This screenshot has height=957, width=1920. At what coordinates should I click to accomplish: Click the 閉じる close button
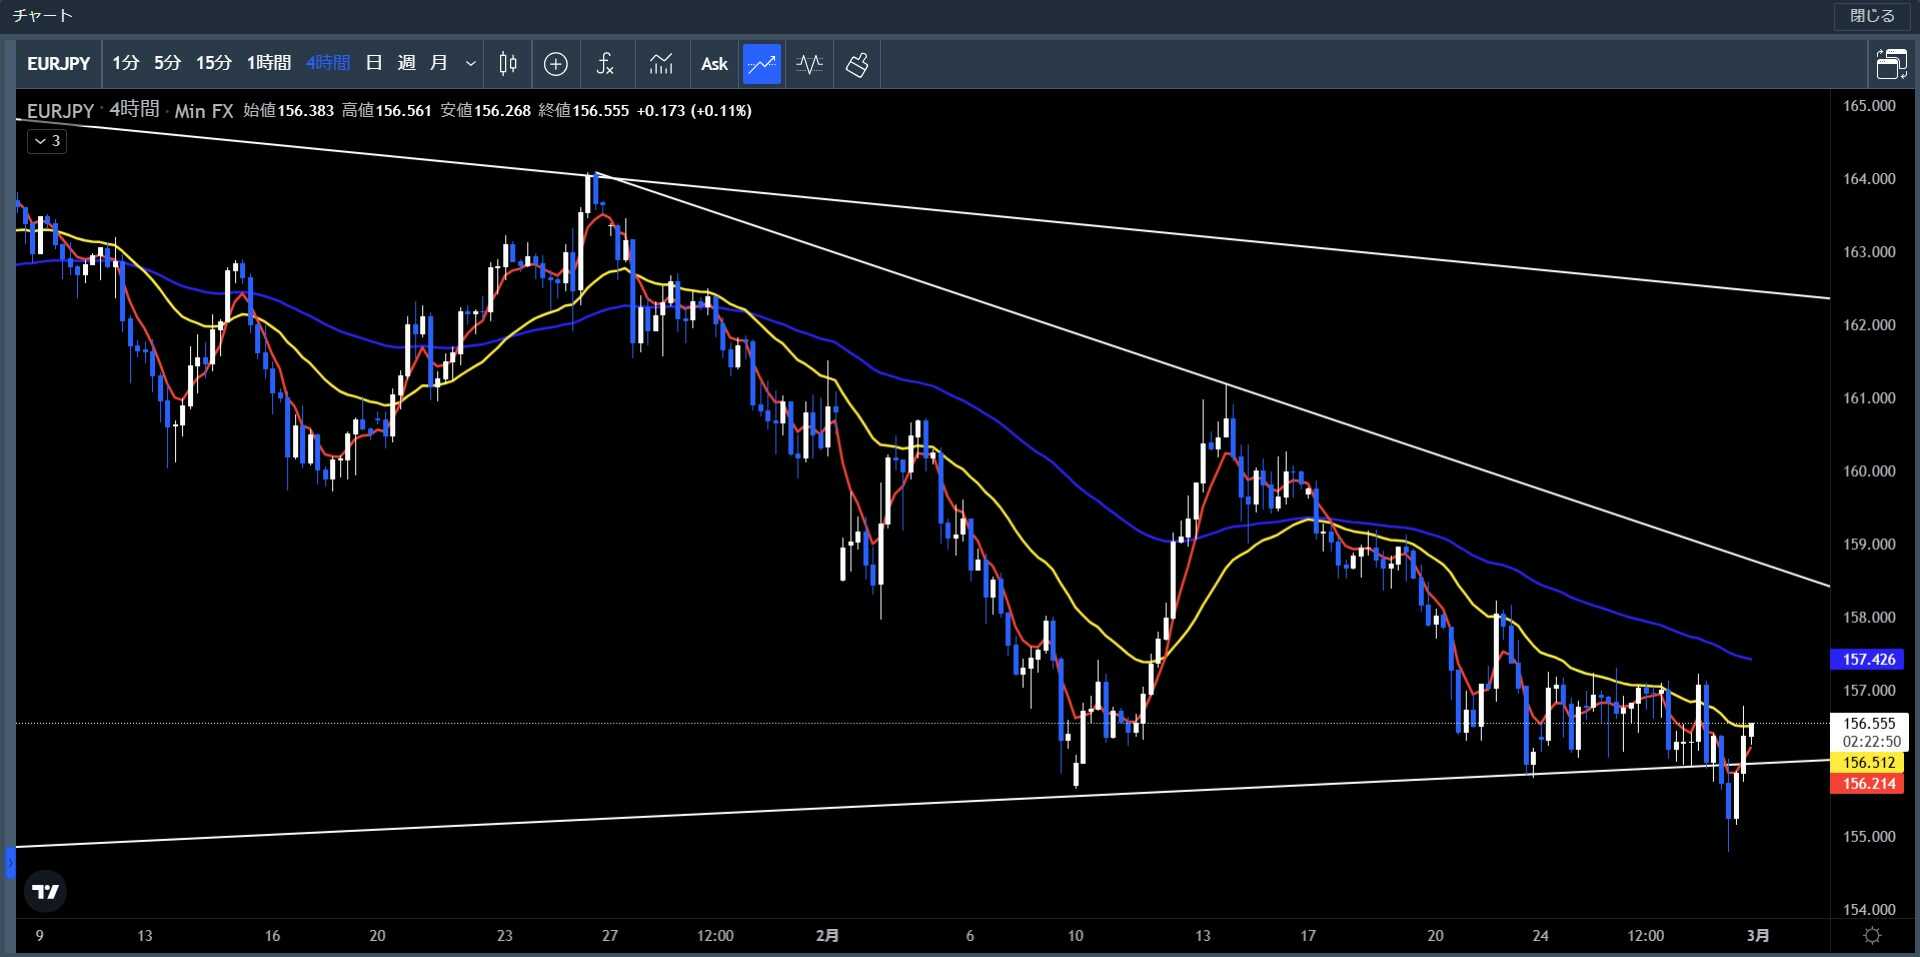pos(1872,16)
